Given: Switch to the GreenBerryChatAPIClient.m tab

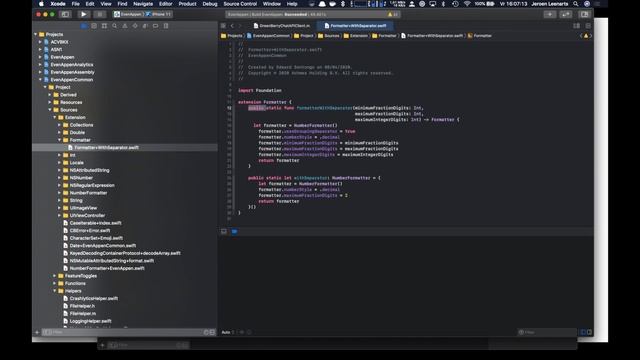Looking at the screenshot, I should [282, 26].
